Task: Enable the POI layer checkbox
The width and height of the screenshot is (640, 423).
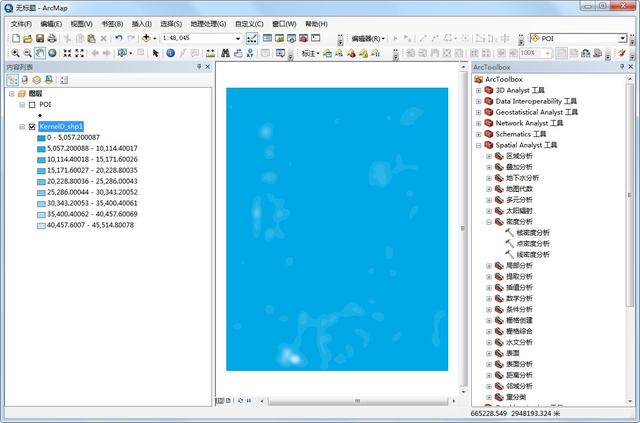Action: 32,104
